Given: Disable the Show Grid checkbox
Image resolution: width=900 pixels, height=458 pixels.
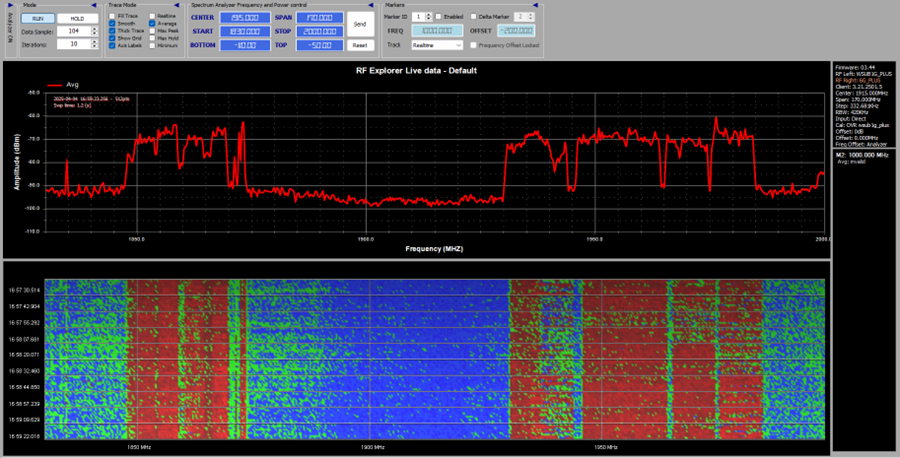Looking at the screenshot, I should (x=112, y=38).
